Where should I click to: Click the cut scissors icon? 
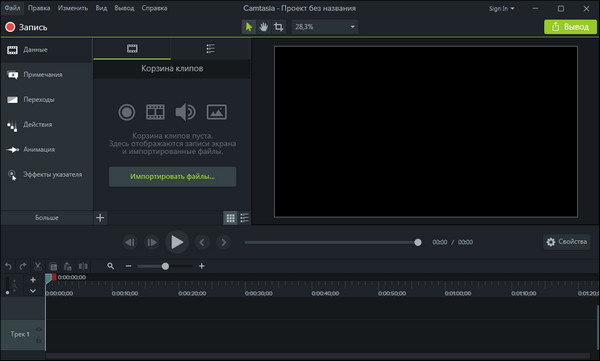[x=38, y=266]
